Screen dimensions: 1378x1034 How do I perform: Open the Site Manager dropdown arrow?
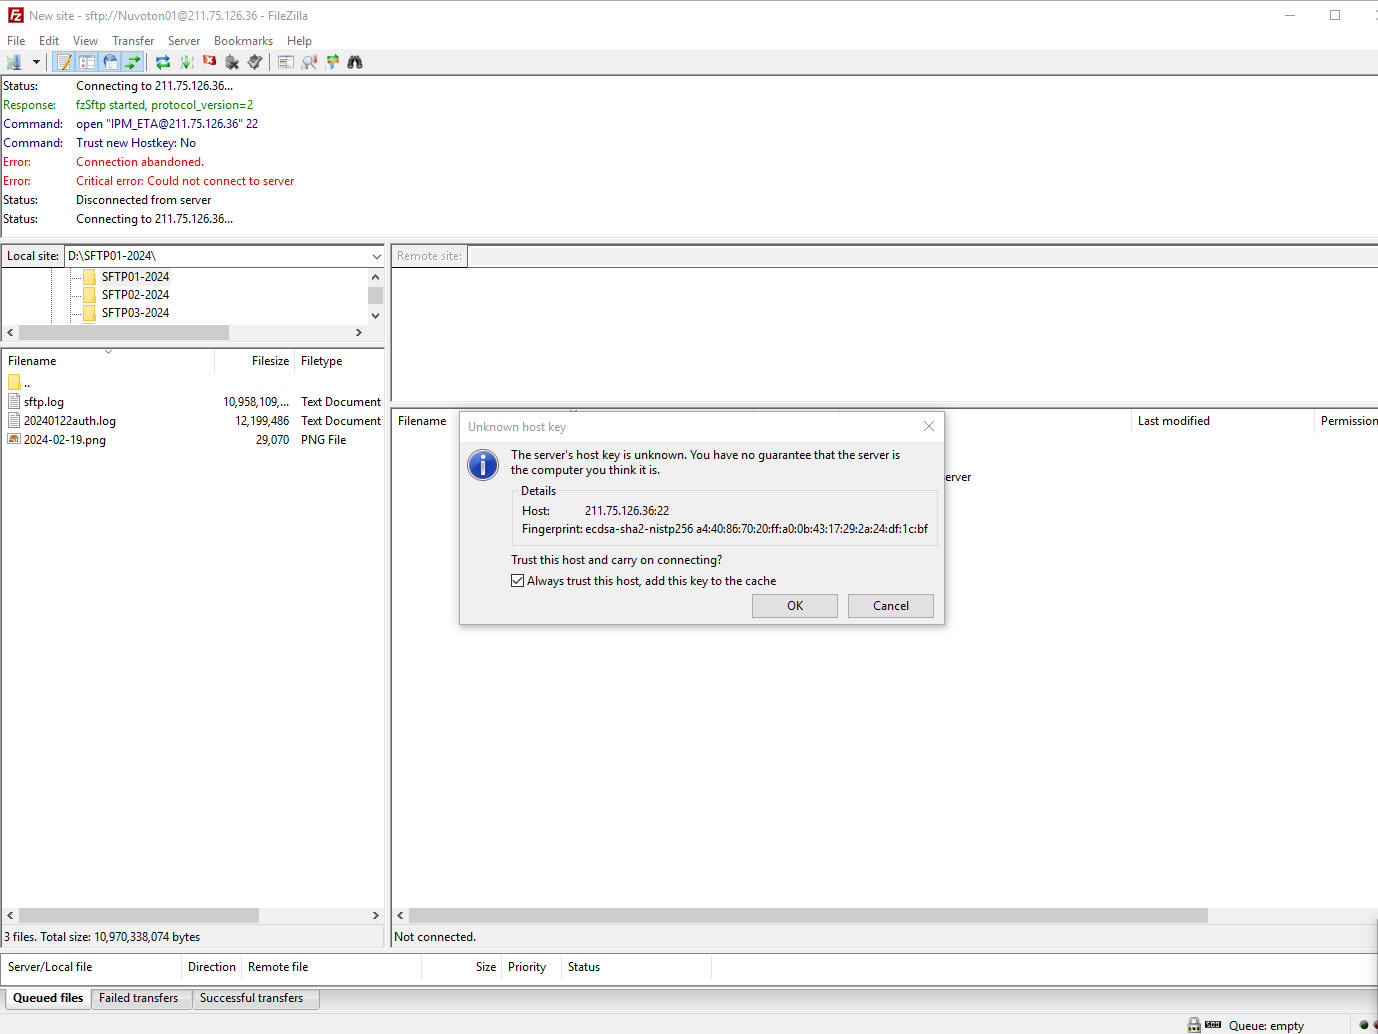pos(36,62)
